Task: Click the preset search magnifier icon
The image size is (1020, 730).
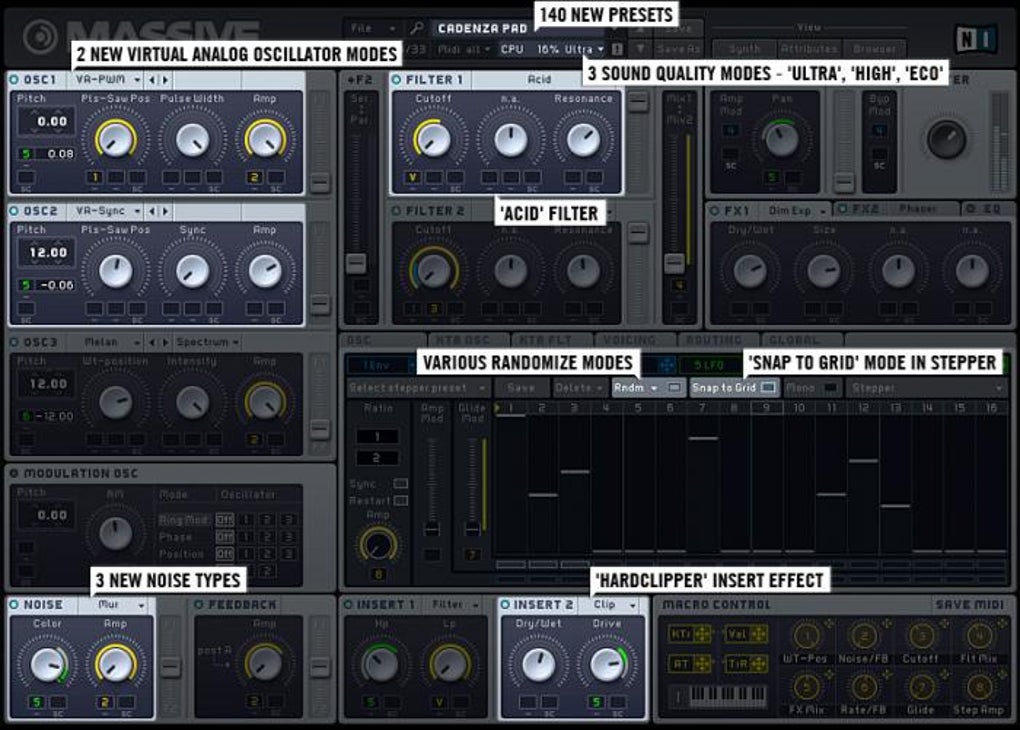Action: [416, 28]
